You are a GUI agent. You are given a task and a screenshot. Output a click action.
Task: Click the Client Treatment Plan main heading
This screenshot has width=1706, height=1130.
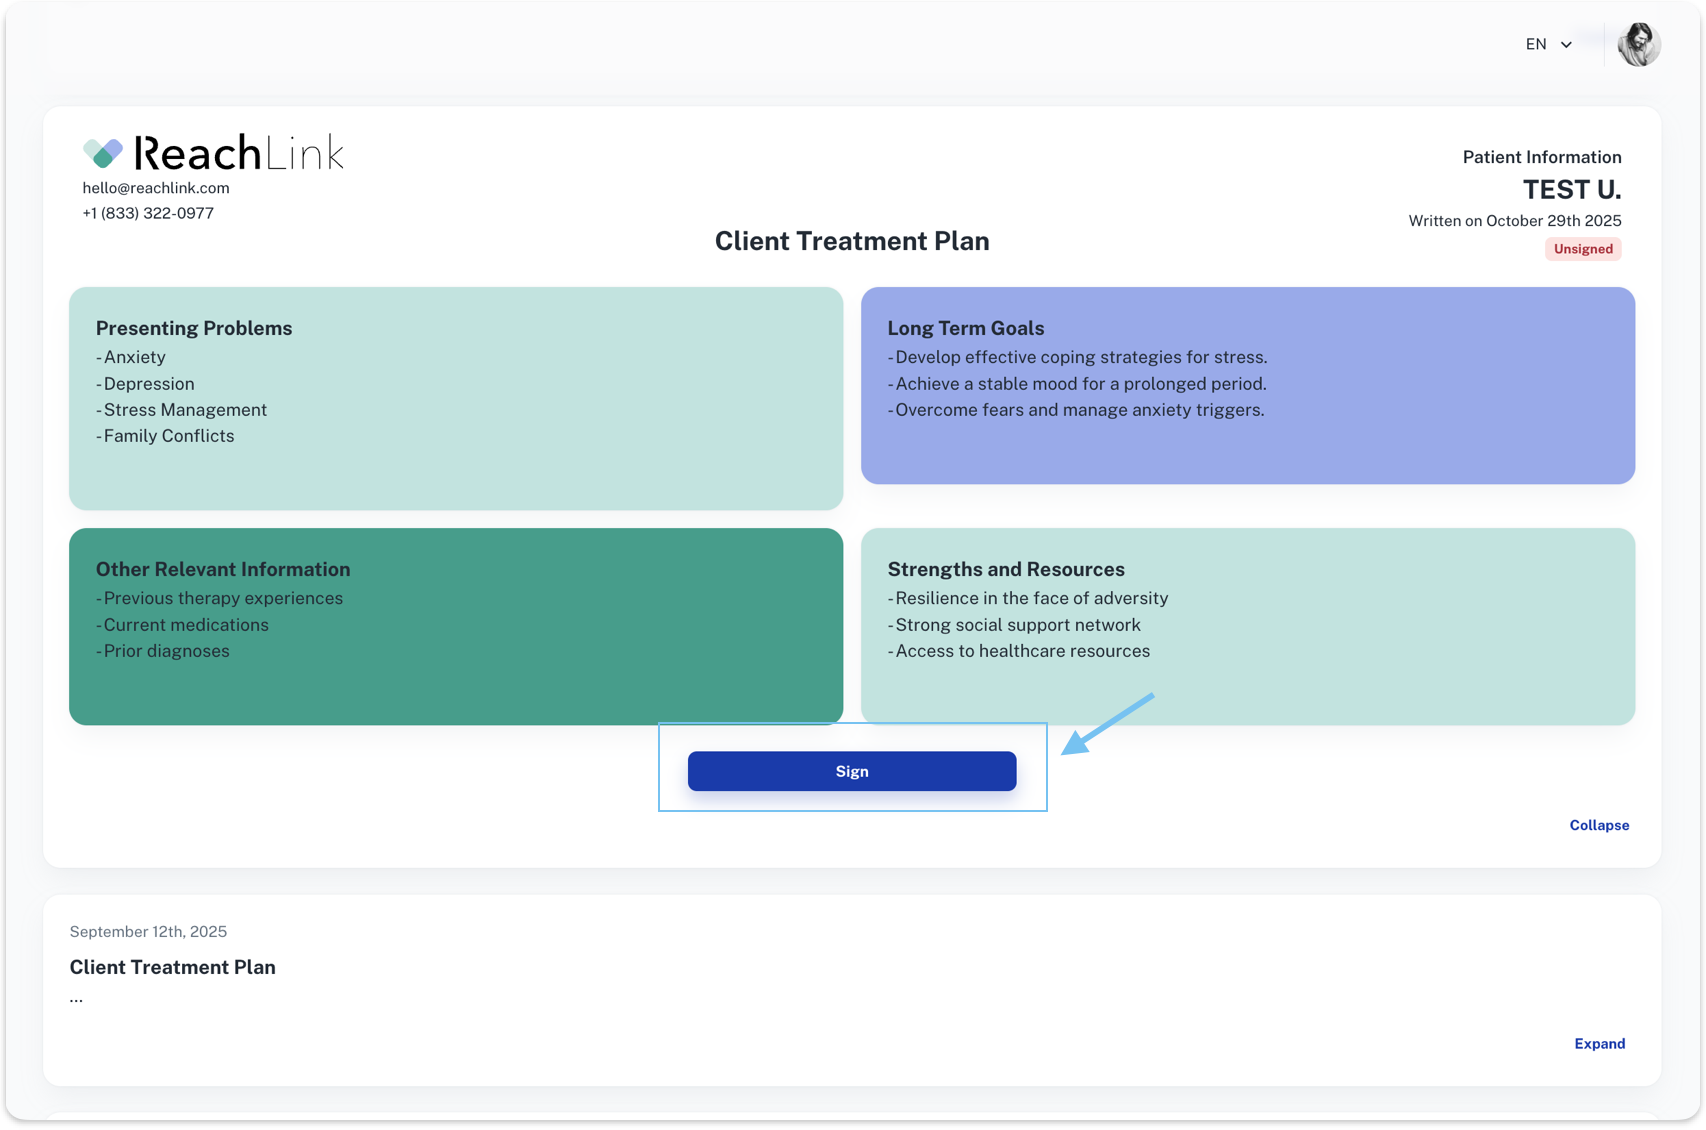pos(852,241)
